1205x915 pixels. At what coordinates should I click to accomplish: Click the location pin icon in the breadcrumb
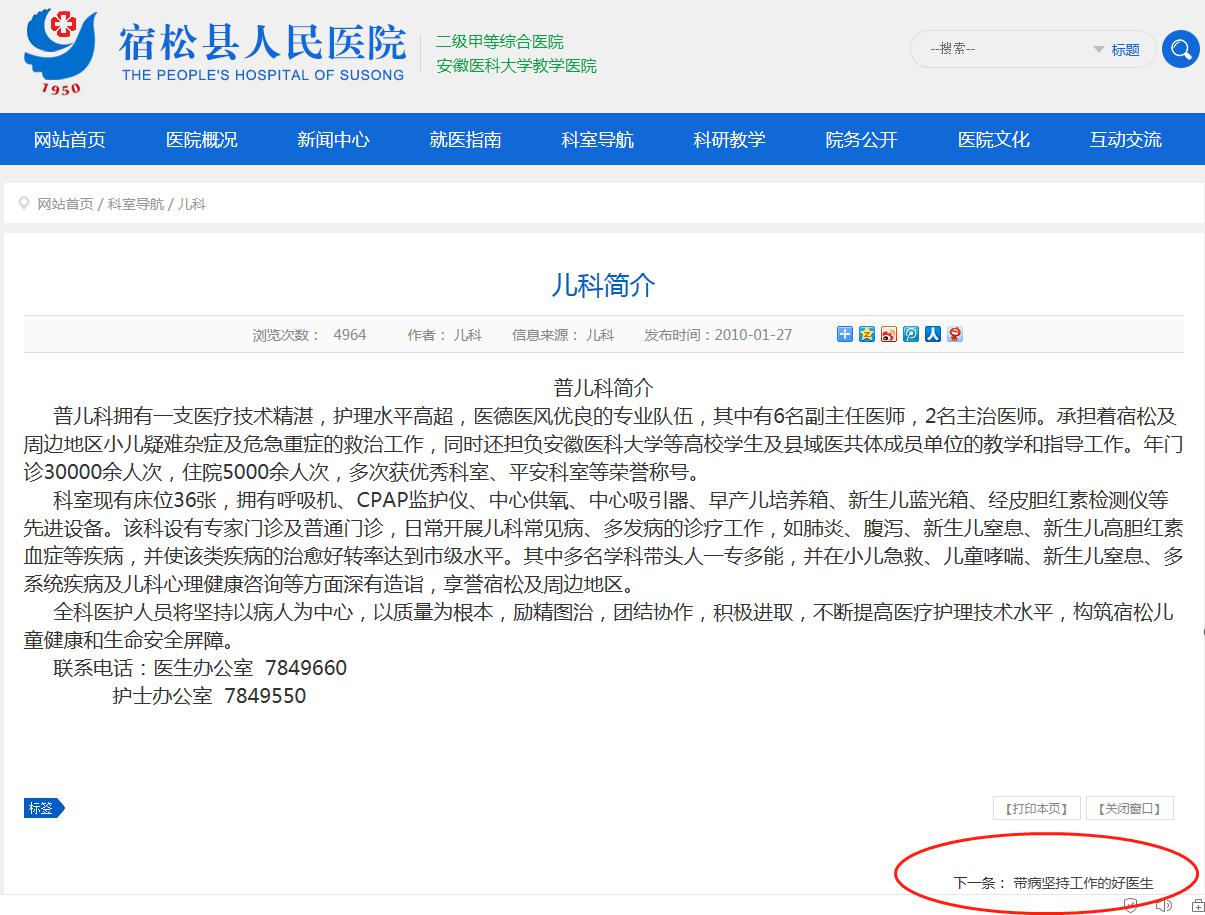pyautogui.click(x=24, y=203)
